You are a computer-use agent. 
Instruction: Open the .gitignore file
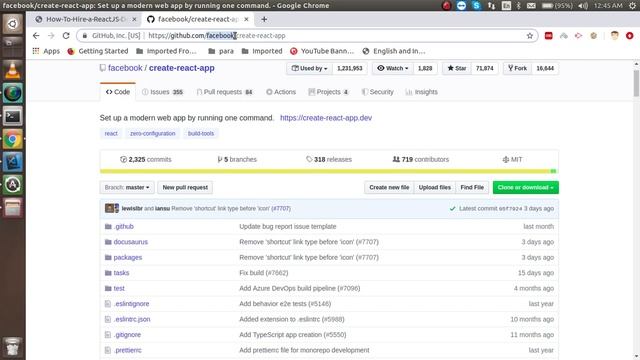(127, 335)
